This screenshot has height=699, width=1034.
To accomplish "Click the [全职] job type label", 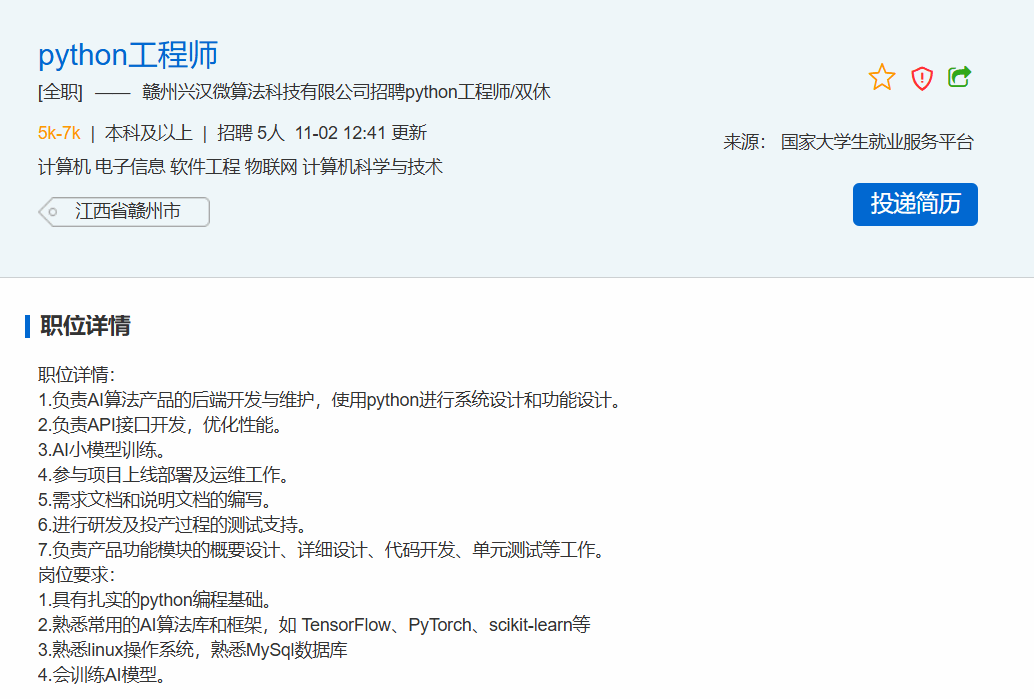I will 60,93.
